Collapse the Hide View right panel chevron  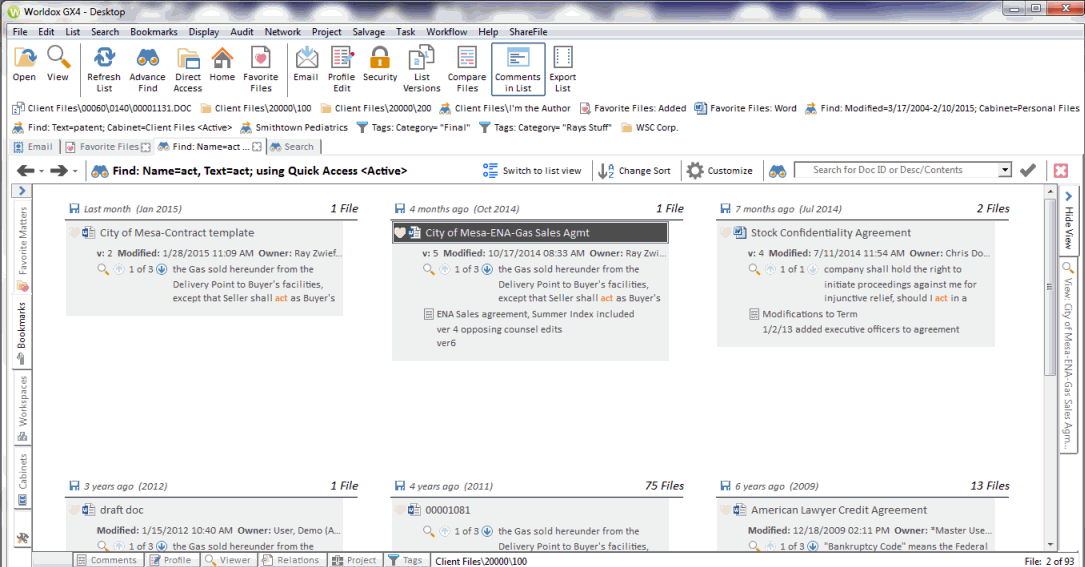[x=1068, y=197]
